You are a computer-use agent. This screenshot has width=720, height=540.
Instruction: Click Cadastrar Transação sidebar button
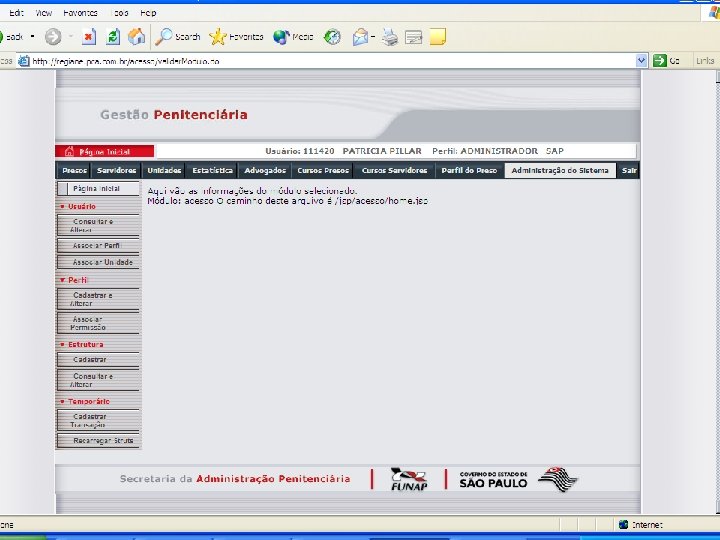tap(98, 420)
